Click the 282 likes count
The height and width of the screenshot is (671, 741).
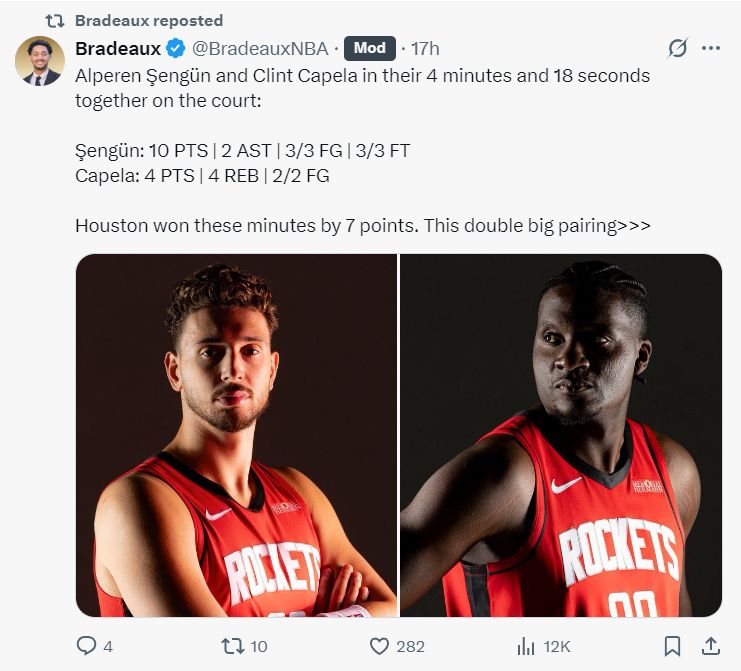coord(410,646)
